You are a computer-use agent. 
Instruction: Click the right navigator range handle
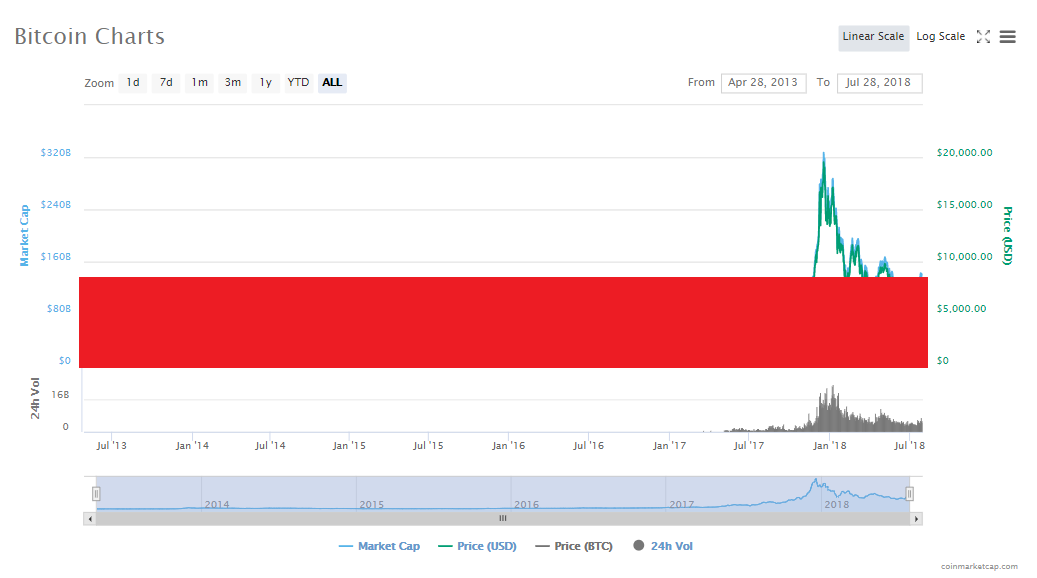(x=909, y=493)
